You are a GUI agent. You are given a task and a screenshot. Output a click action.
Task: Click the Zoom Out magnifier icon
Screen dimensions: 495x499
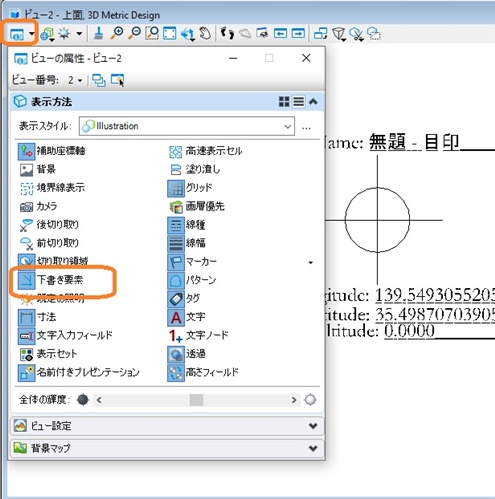click(x=135, y=33)
